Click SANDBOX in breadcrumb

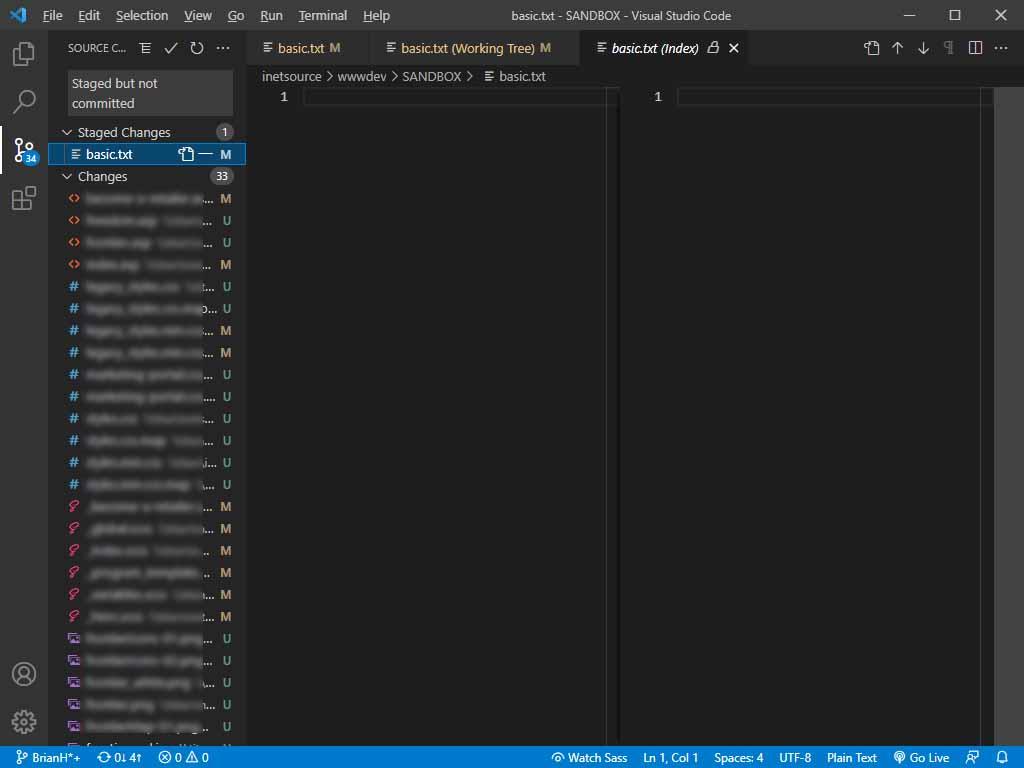click(432, 76)
